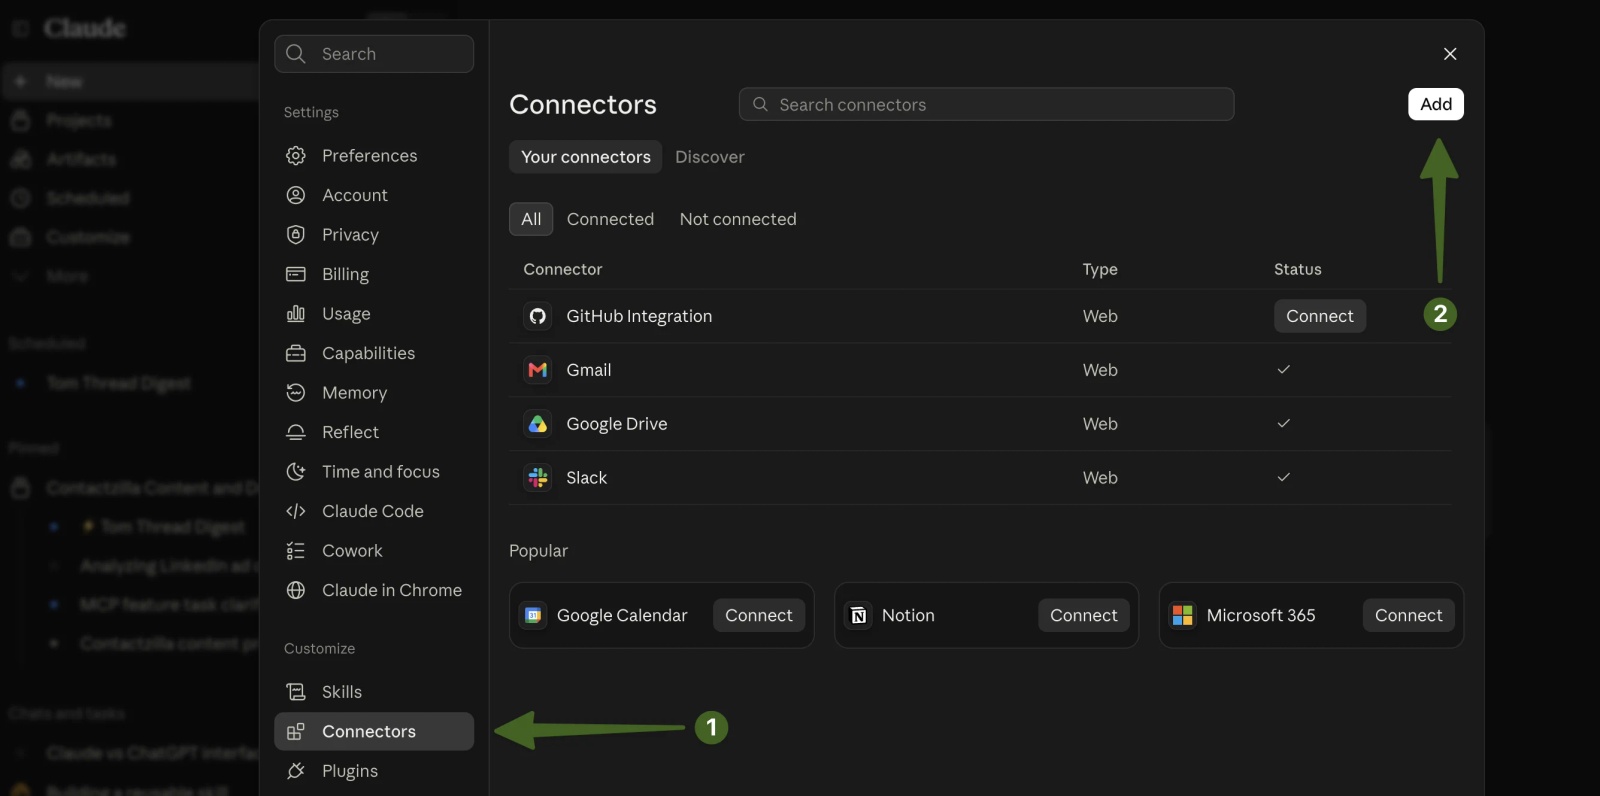The height and width of the screenshot is (796, 1600).
Task: Connect Microsoft 365
Action: (x=1409, y=615)
